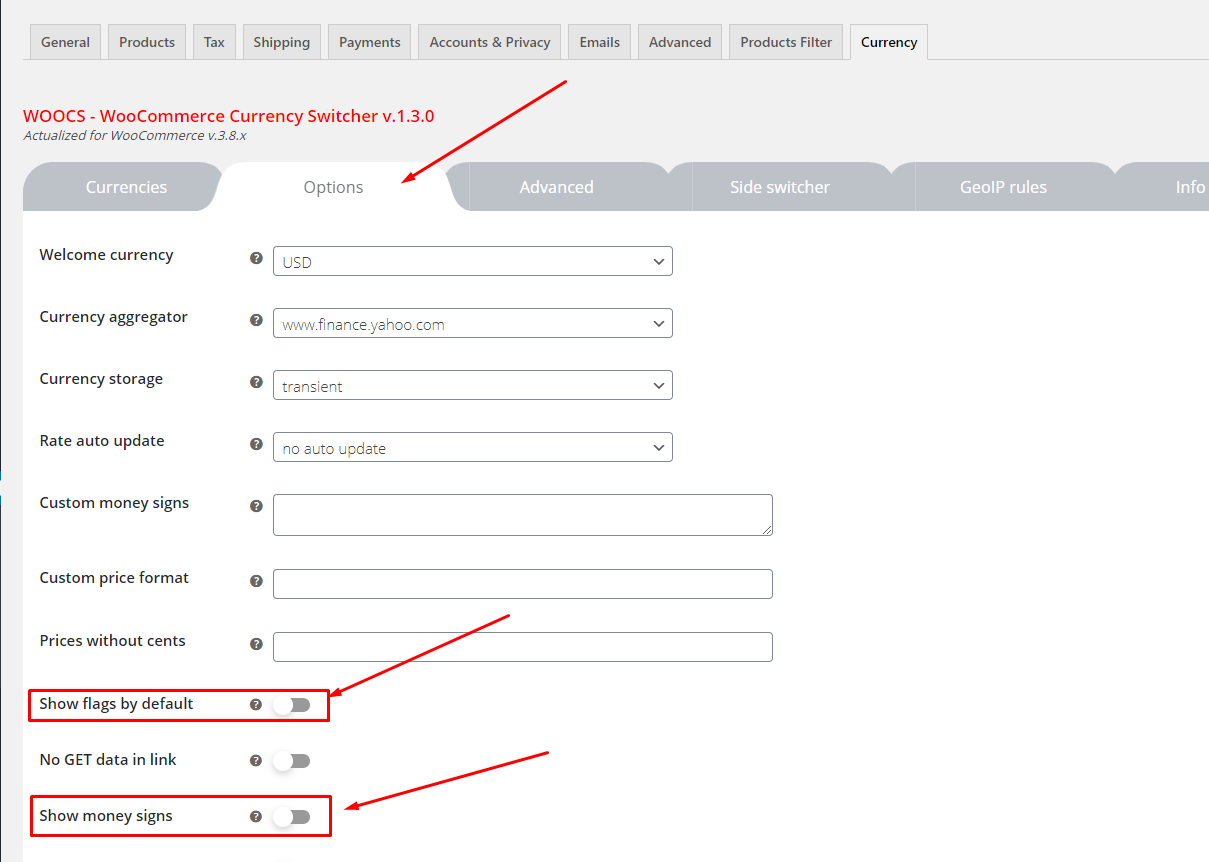Open the Products settings tab
Image resolution: width=1209 pixels, height=862 pixels.
[147, 42]
